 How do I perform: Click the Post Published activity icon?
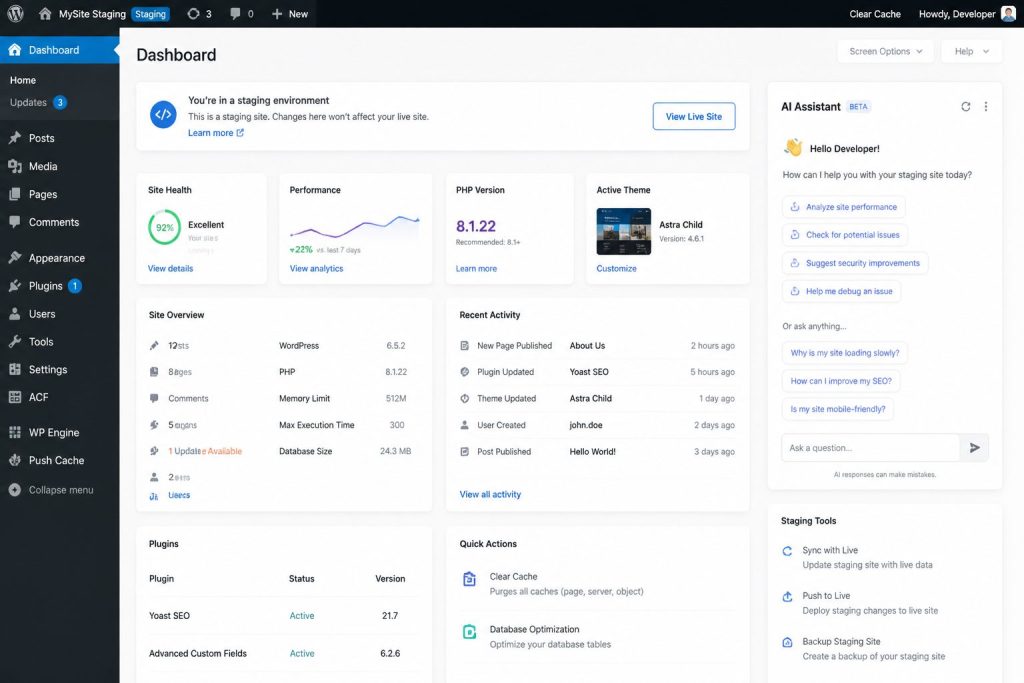pyautogui.click(x=464, y=452)
